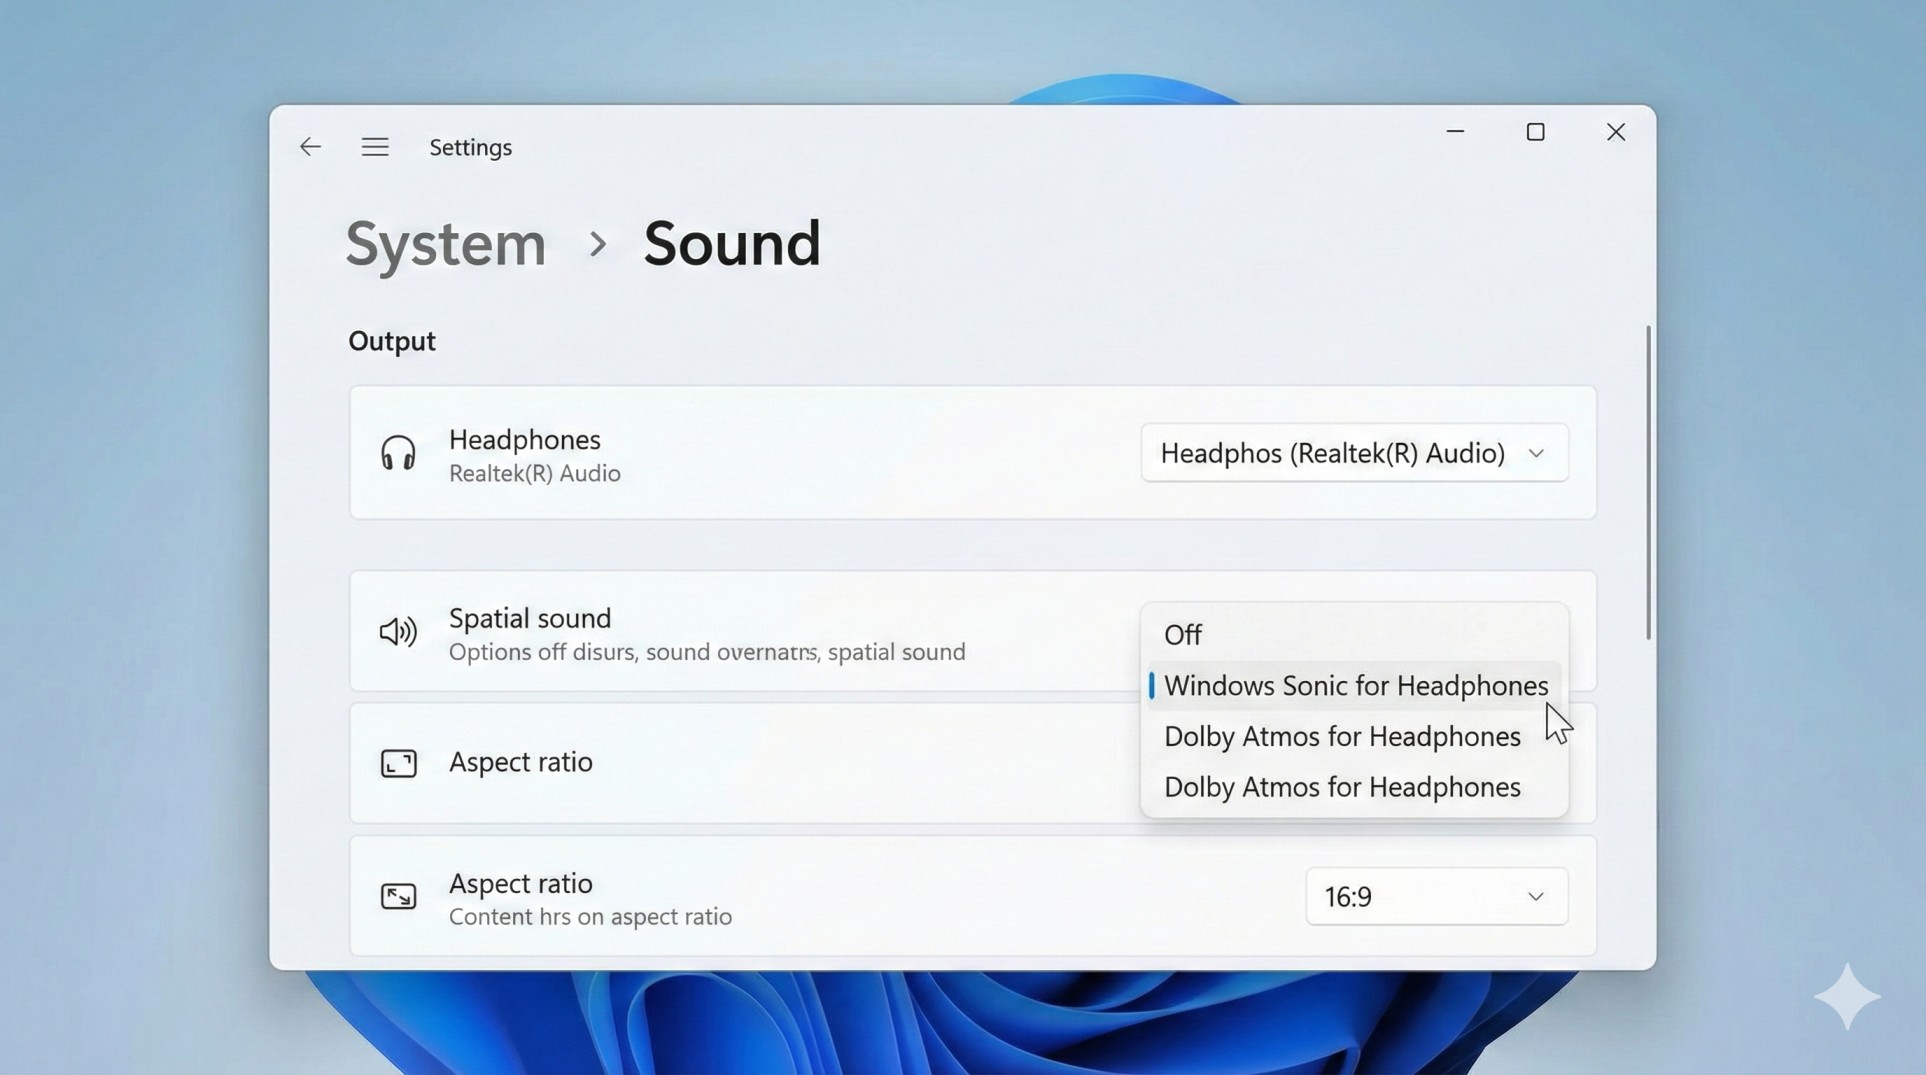1926x1075 pixels.
Task: Click the back arrow in Settings
Action: click(310, 146)
